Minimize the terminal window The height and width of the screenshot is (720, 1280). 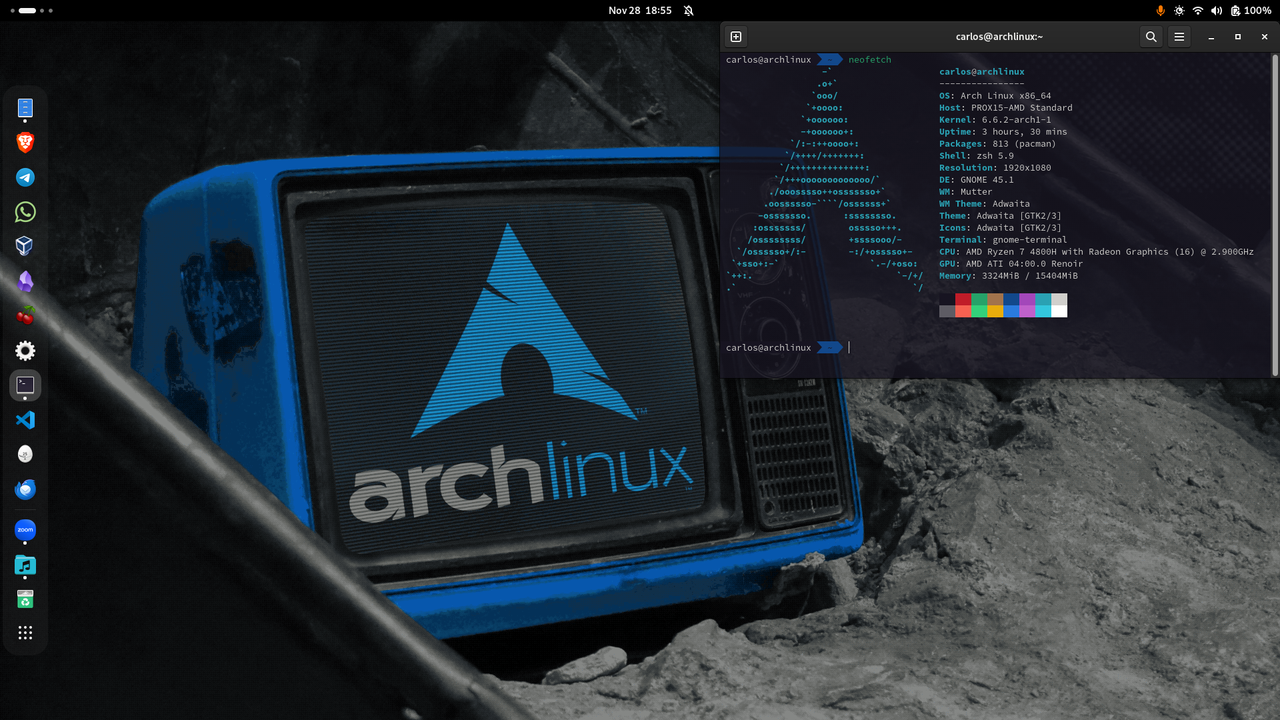pos(1210,37)
